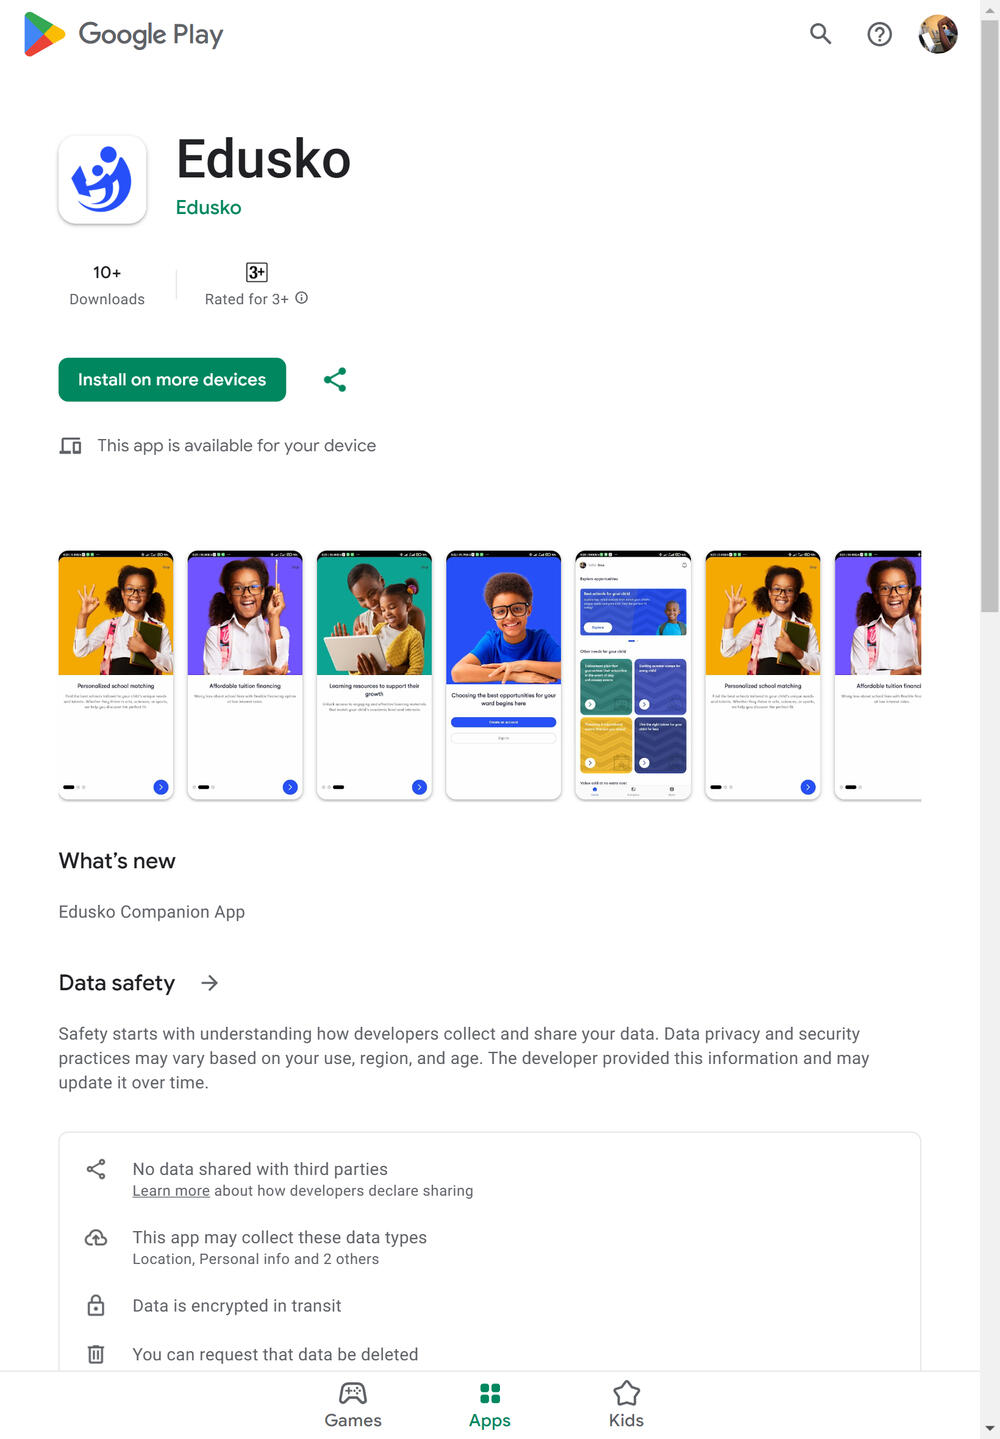Screen dimensions: 1000x1439
Task: Click 'No data shared with third parties'
Action: pos(260,1169)
